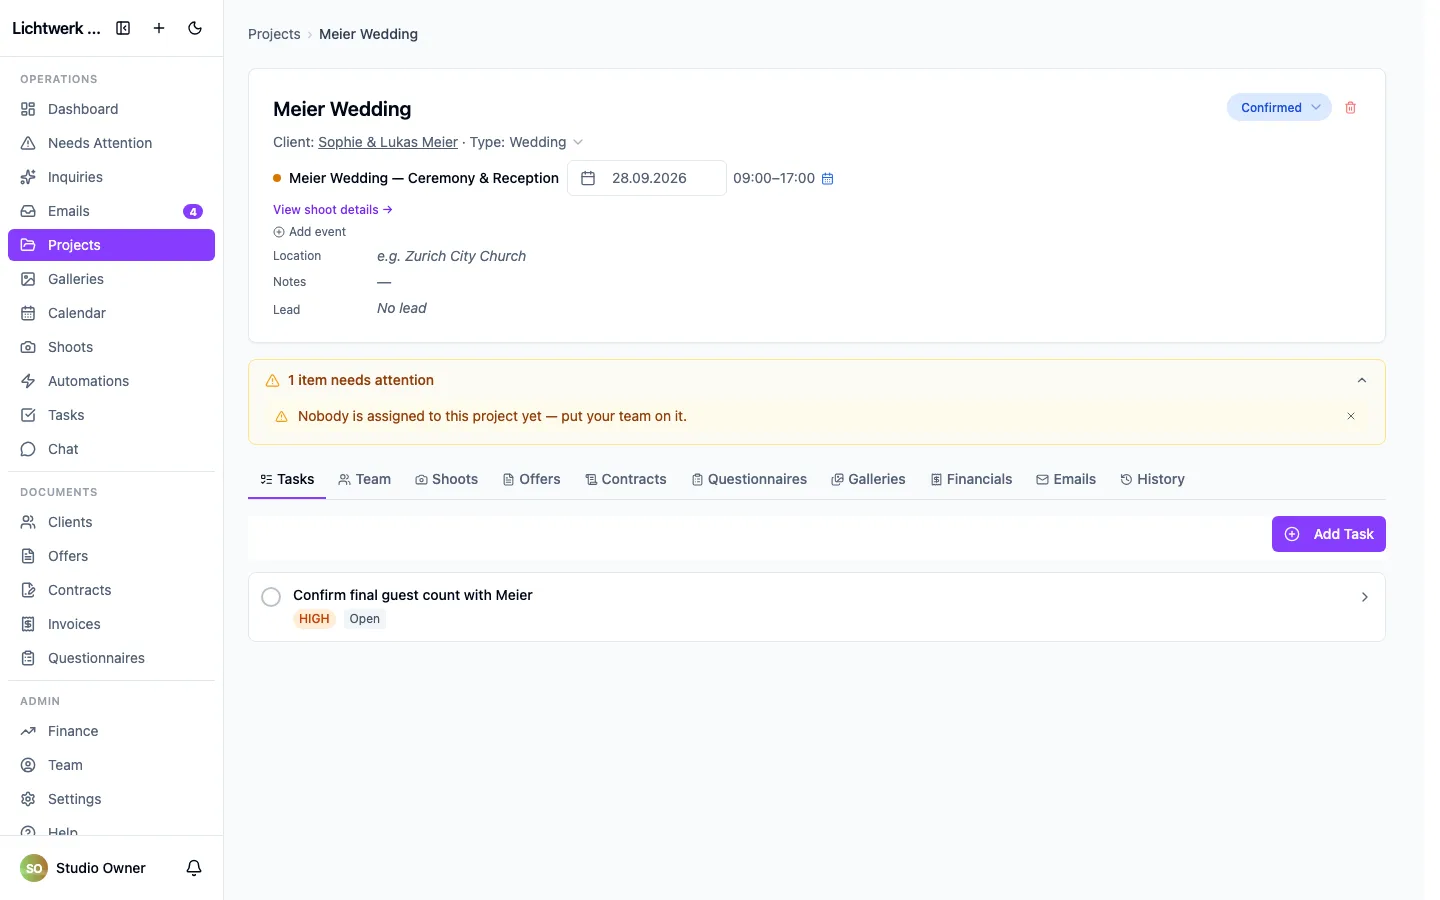Follow the View shoot details link
1440x900 pixels.
[333, 210]
